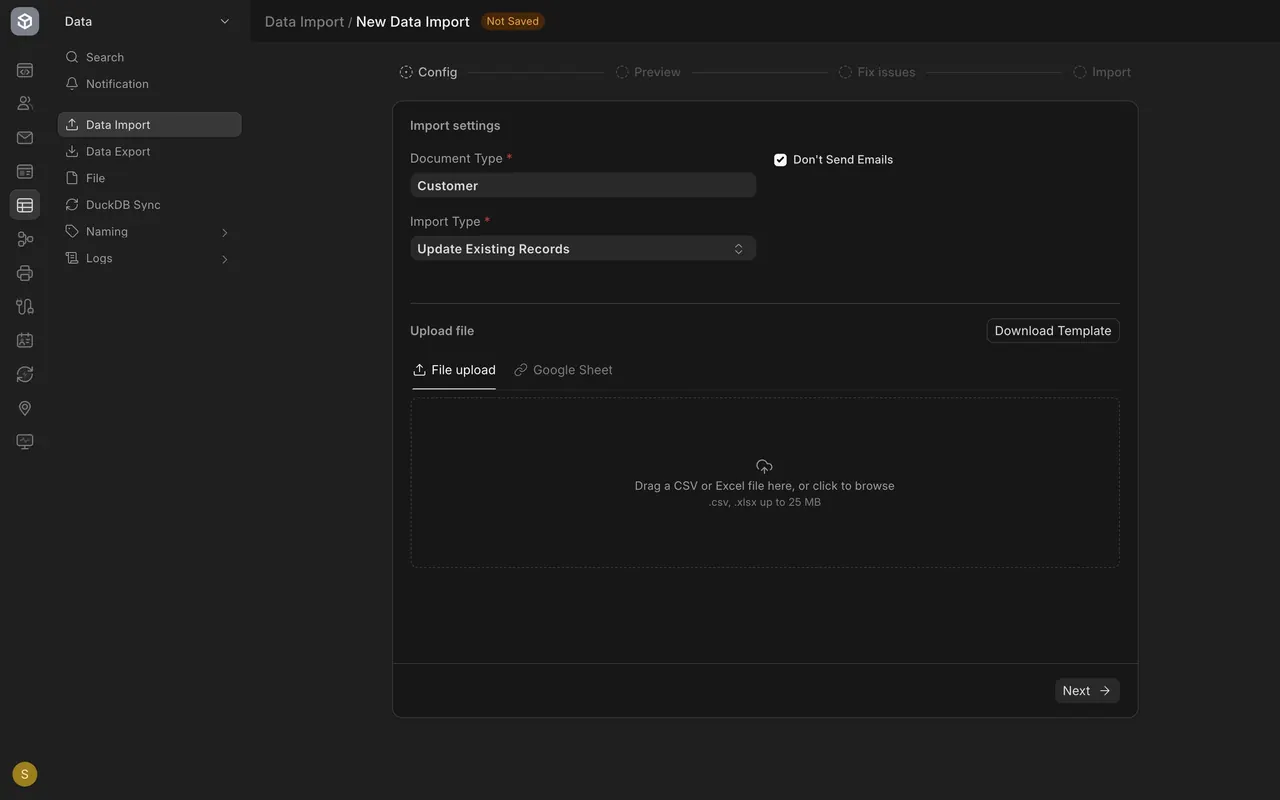Open the route path rail icon
1280x800 pixels.
pos(25,307)
